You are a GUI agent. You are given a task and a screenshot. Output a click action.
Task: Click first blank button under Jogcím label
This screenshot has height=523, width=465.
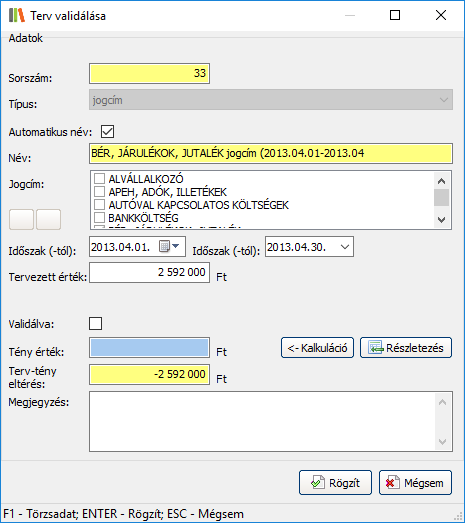pos(21,219)
